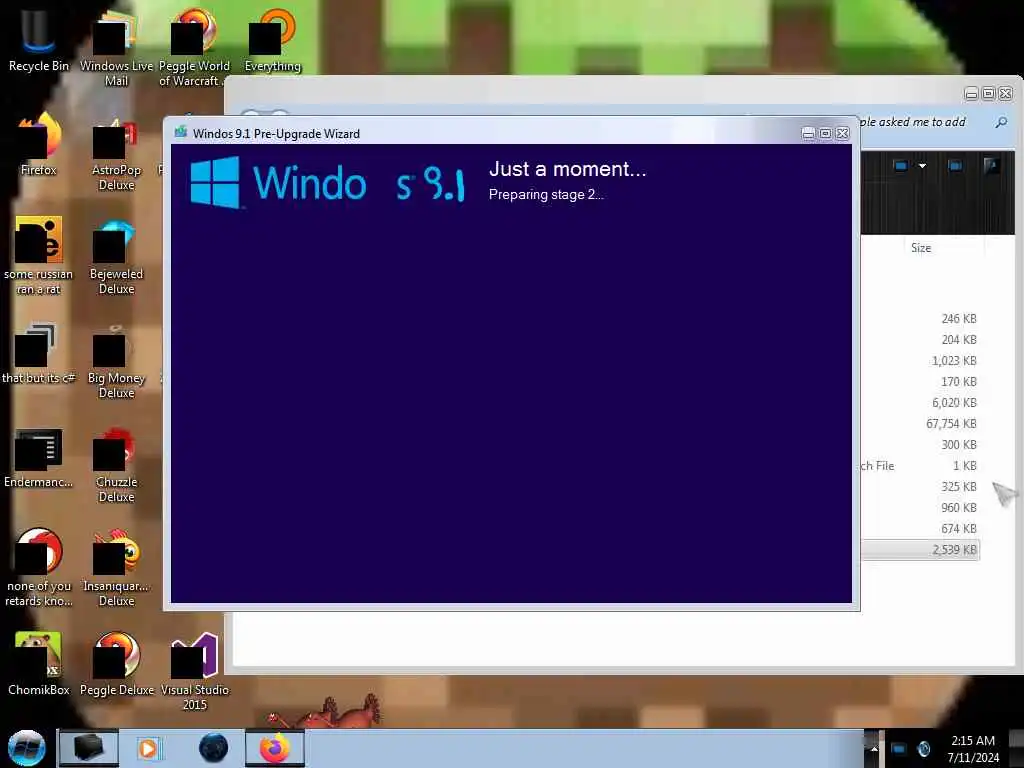
Task: Launch Insaniquarium Deluxe desktop shortcut
Action: pyautogui.click(x=116, y=567)
